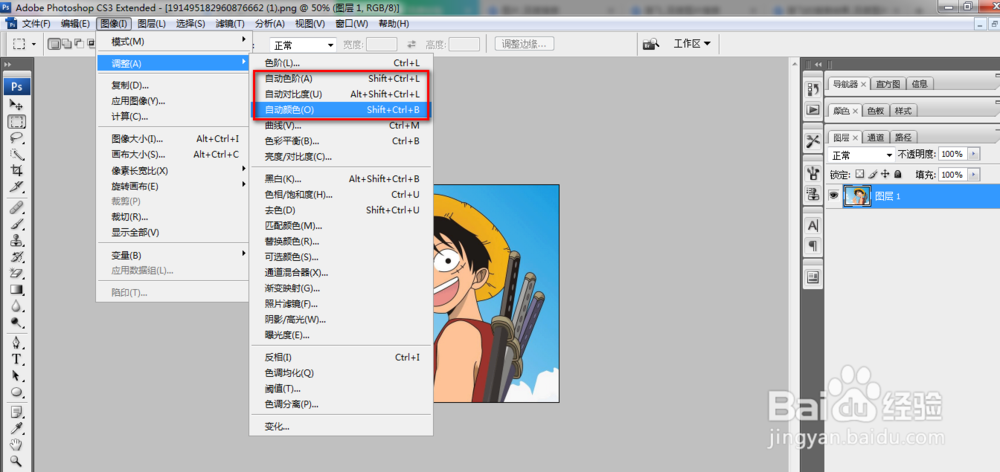Viewport: 1000px width, 472px height.
Task: Choose New Selection mode in options bar
Action: coord(55,44)
